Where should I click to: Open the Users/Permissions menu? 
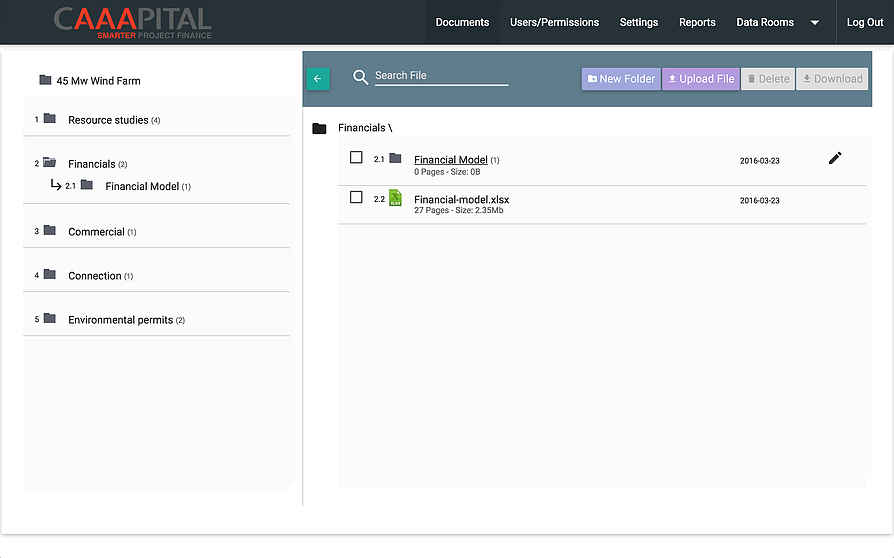(x=554, y=22)
